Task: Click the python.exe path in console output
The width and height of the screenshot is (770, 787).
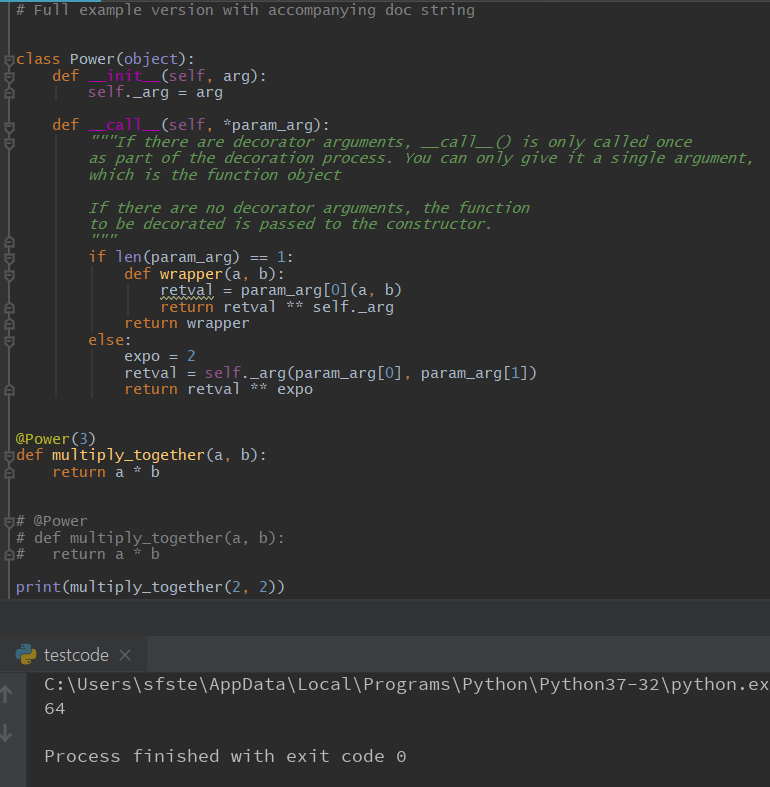Action: [x=407, y=684]
